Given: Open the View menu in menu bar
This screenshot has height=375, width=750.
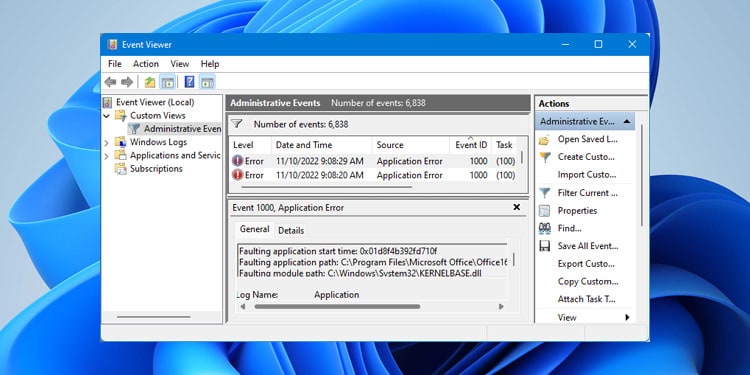Looking at the screenshot, I should click(x=180, y=64).
